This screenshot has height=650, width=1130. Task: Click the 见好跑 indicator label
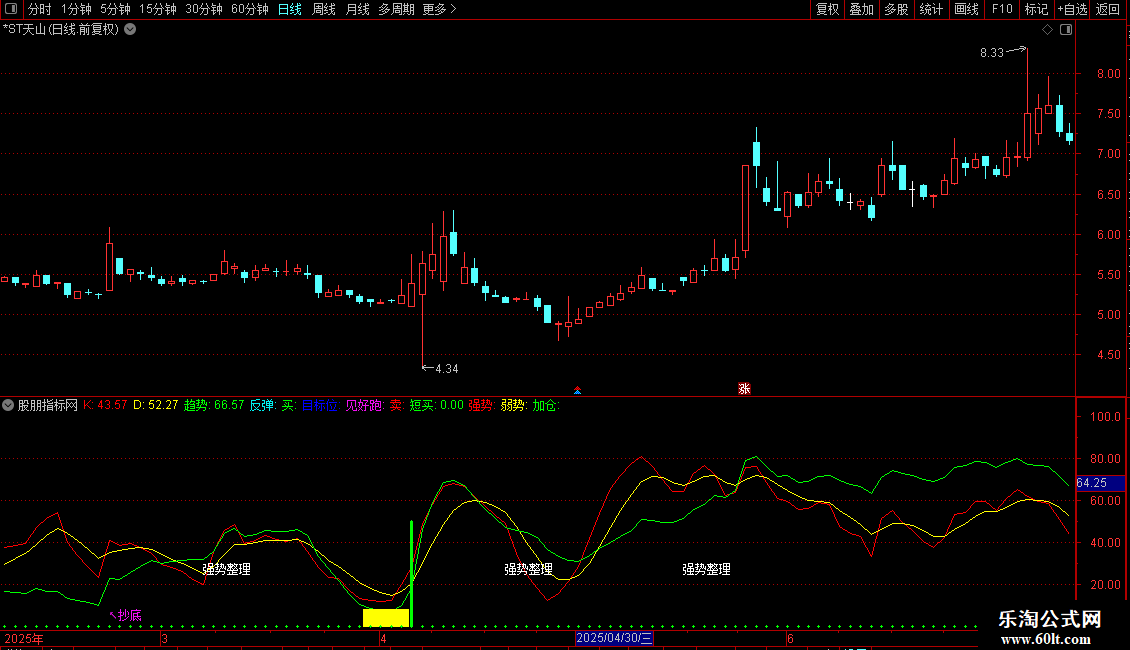(x=365, y=405)
